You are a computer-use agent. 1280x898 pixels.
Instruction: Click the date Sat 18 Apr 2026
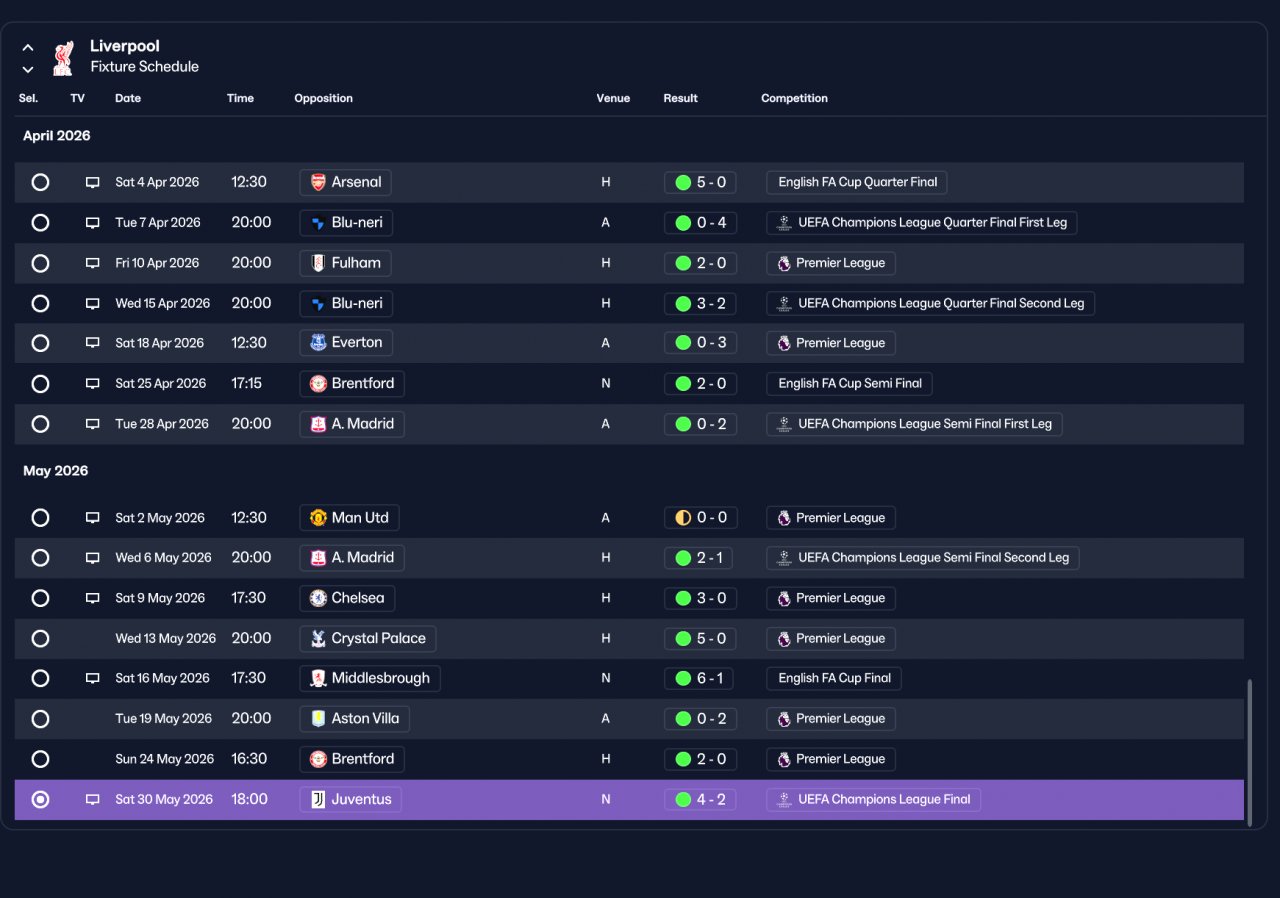pyautogui.click(x=159, y=343)
